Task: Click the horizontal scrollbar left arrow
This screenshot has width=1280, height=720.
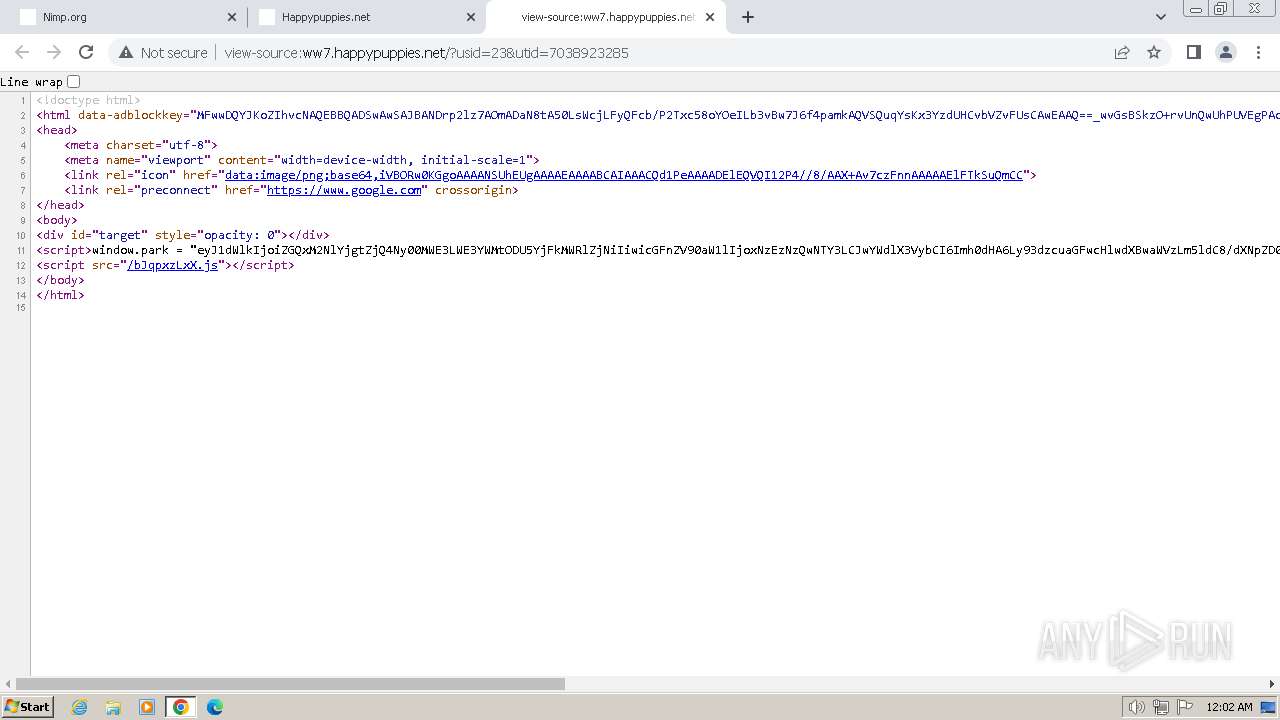Action: coord(7,684)
